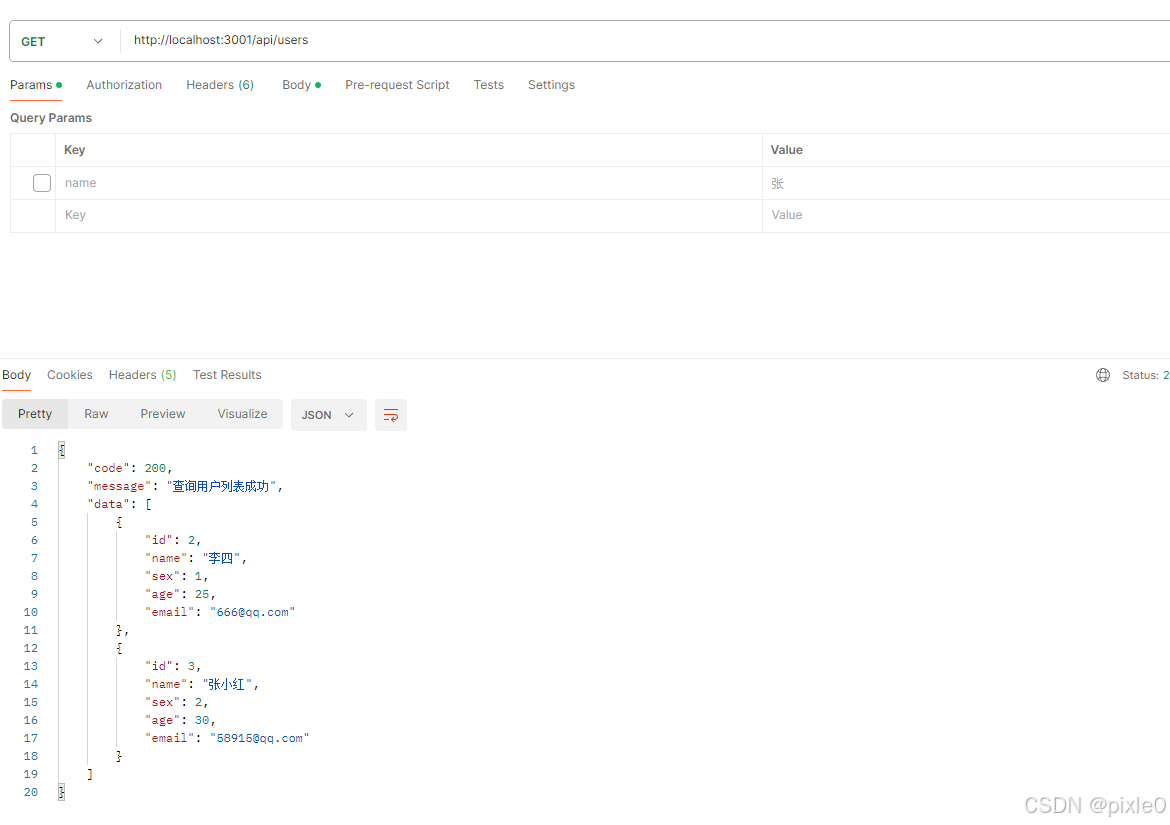Click the Status text

[x=1145, y=375]
